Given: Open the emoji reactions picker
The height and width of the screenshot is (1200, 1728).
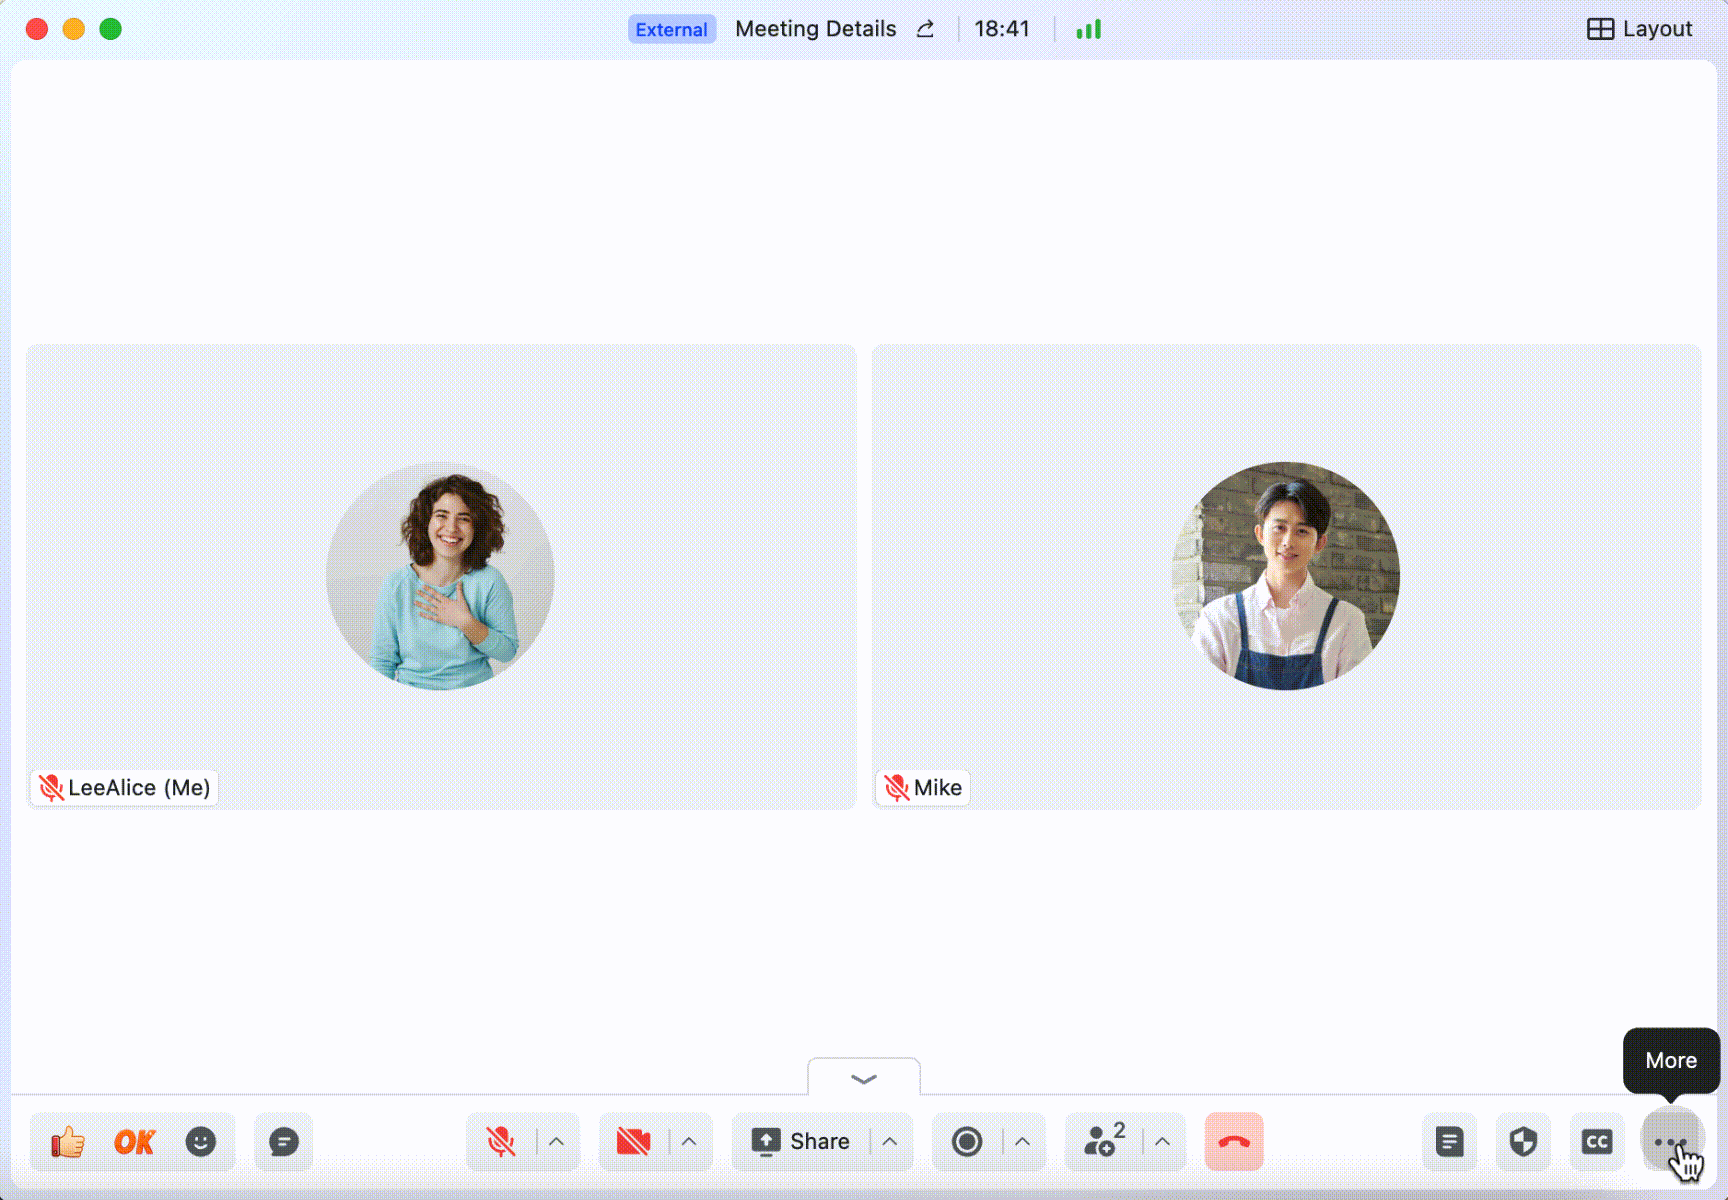Looking at the screenshot, I should coord(201,1142).
